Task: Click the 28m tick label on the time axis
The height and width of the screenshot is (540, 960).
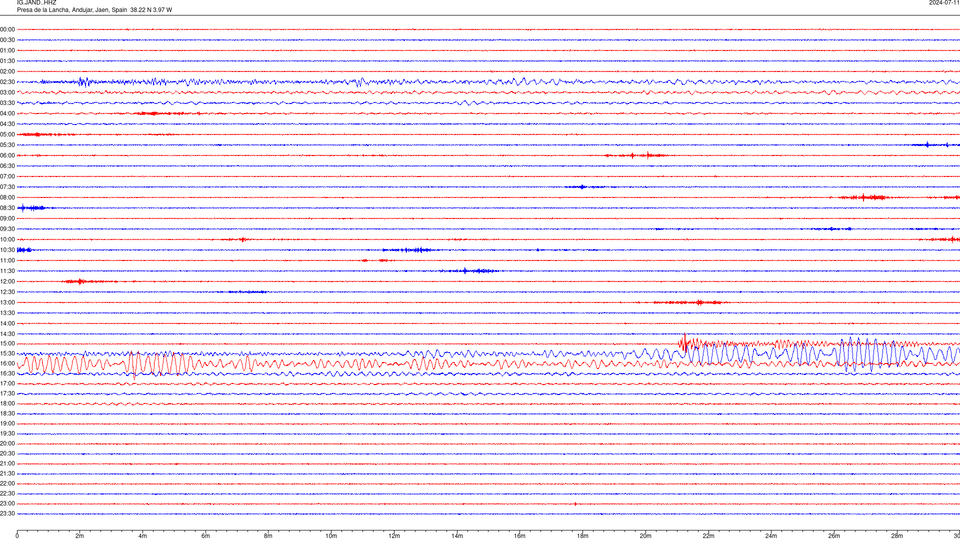Action: (x=897, y=536)
